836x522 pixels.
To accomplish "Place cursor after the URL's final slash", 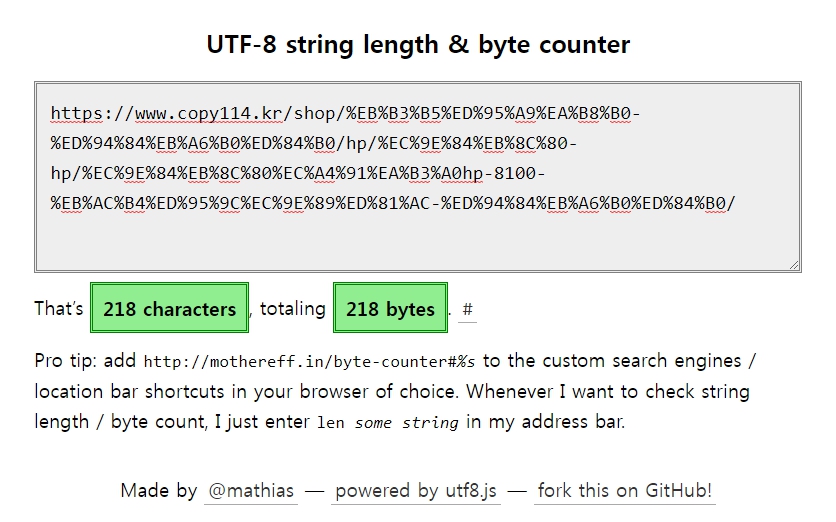I will [x=737, y=204].
